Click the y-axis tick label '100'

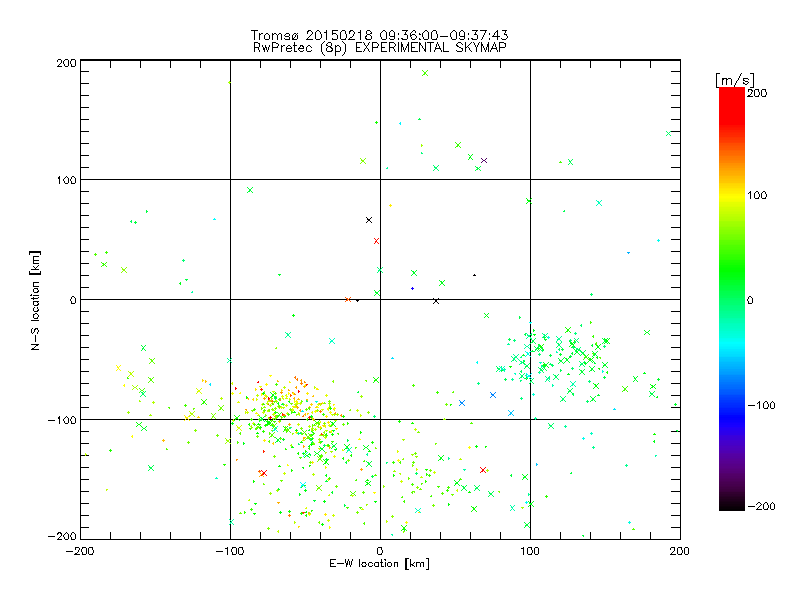click(66, 180)
